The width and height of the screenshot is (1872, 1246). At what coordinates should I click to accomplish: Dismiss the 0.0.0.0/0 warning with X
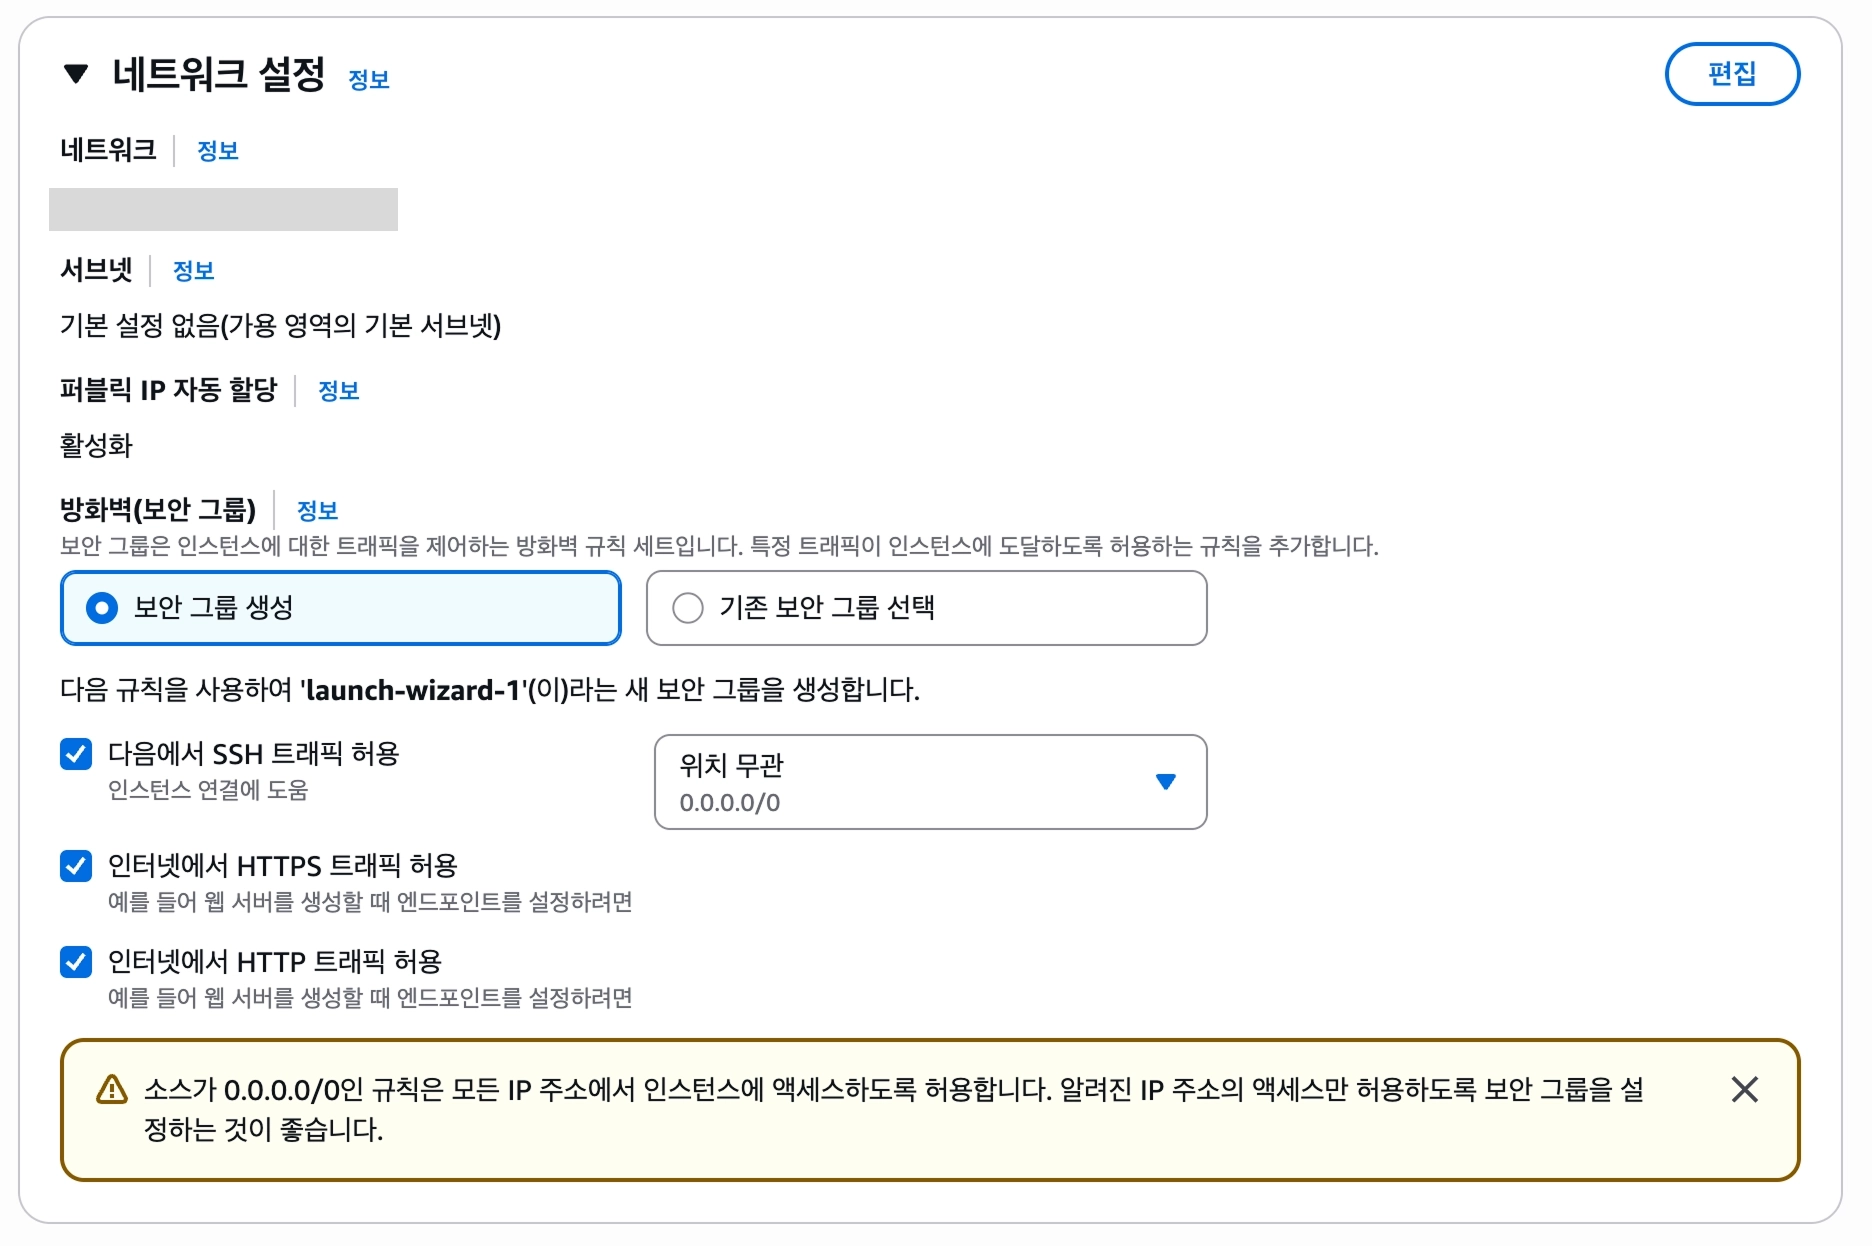1745,1090
